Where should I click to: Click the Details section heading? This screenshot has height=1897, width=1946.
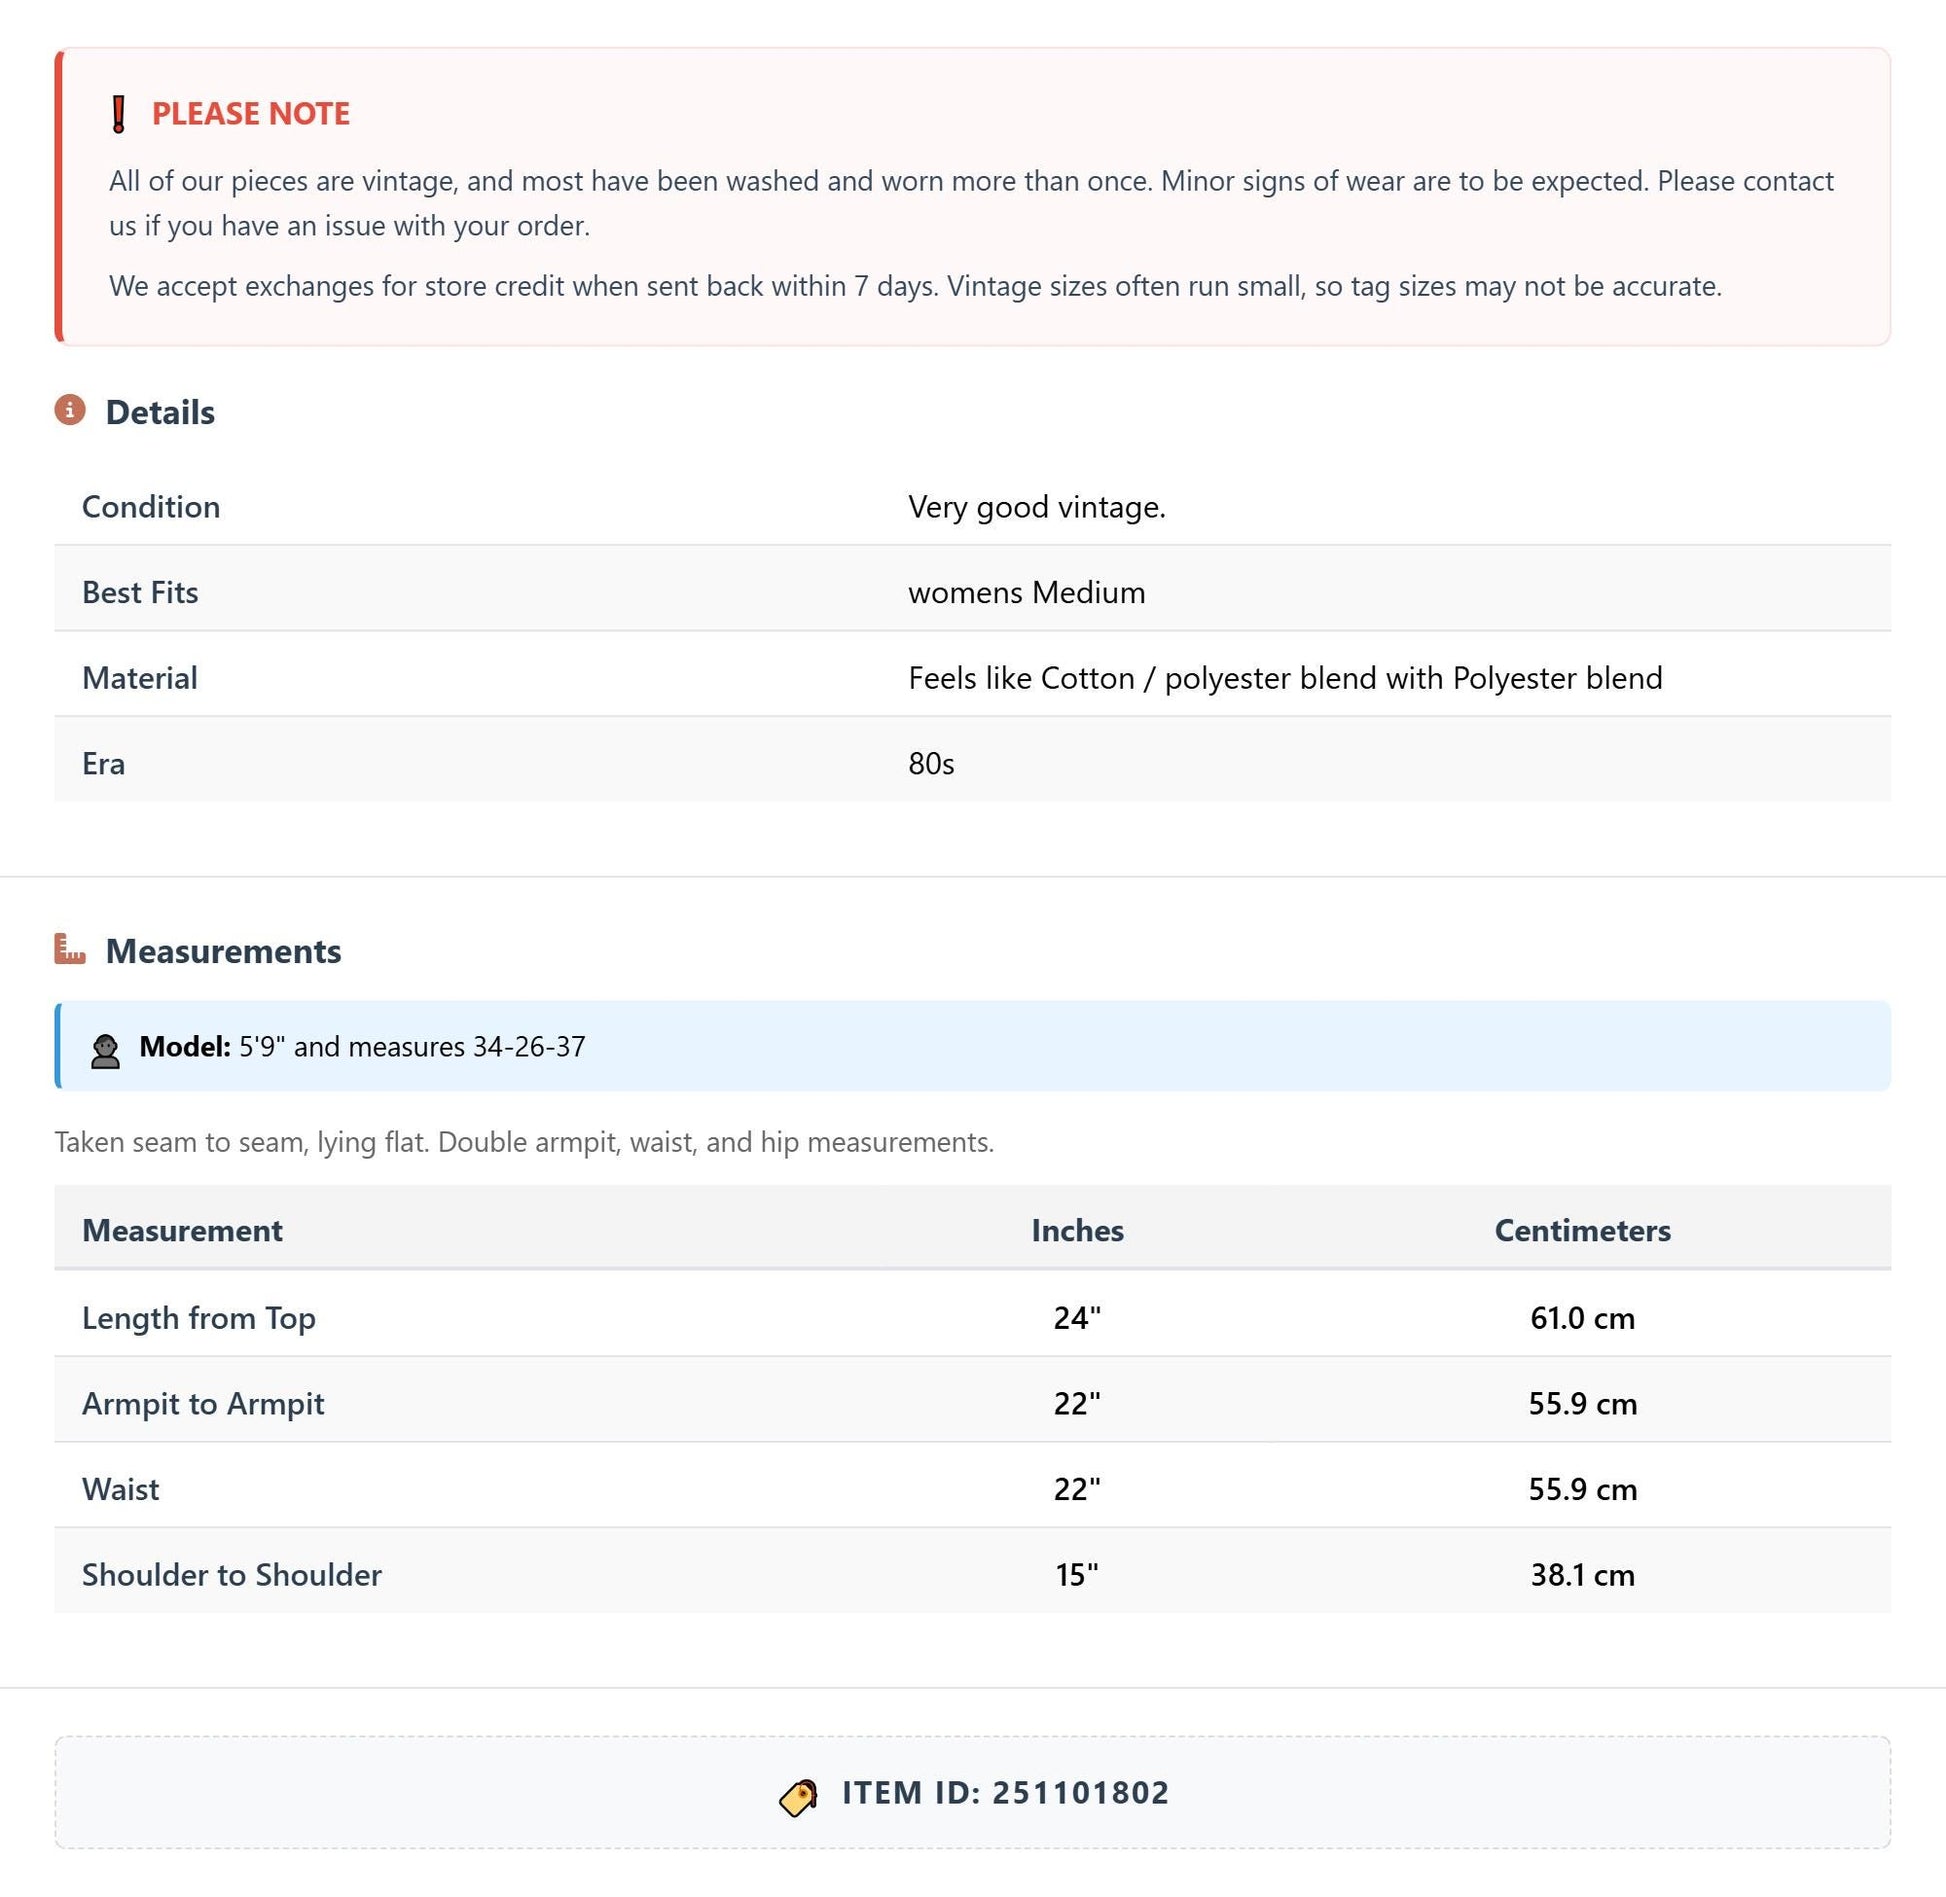click(x=160, y=412)
